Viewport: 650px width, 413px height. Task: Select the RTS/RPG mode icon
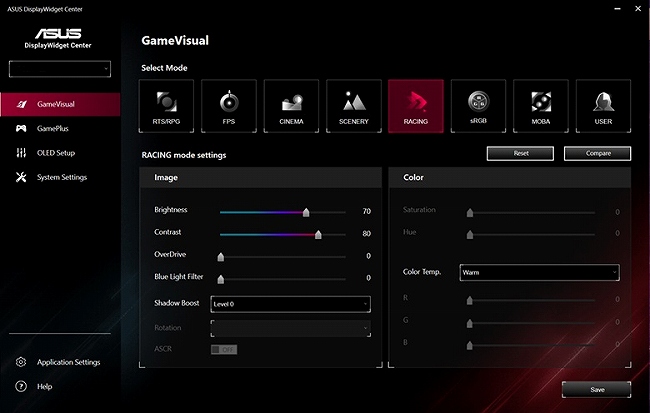pos(166,106)
